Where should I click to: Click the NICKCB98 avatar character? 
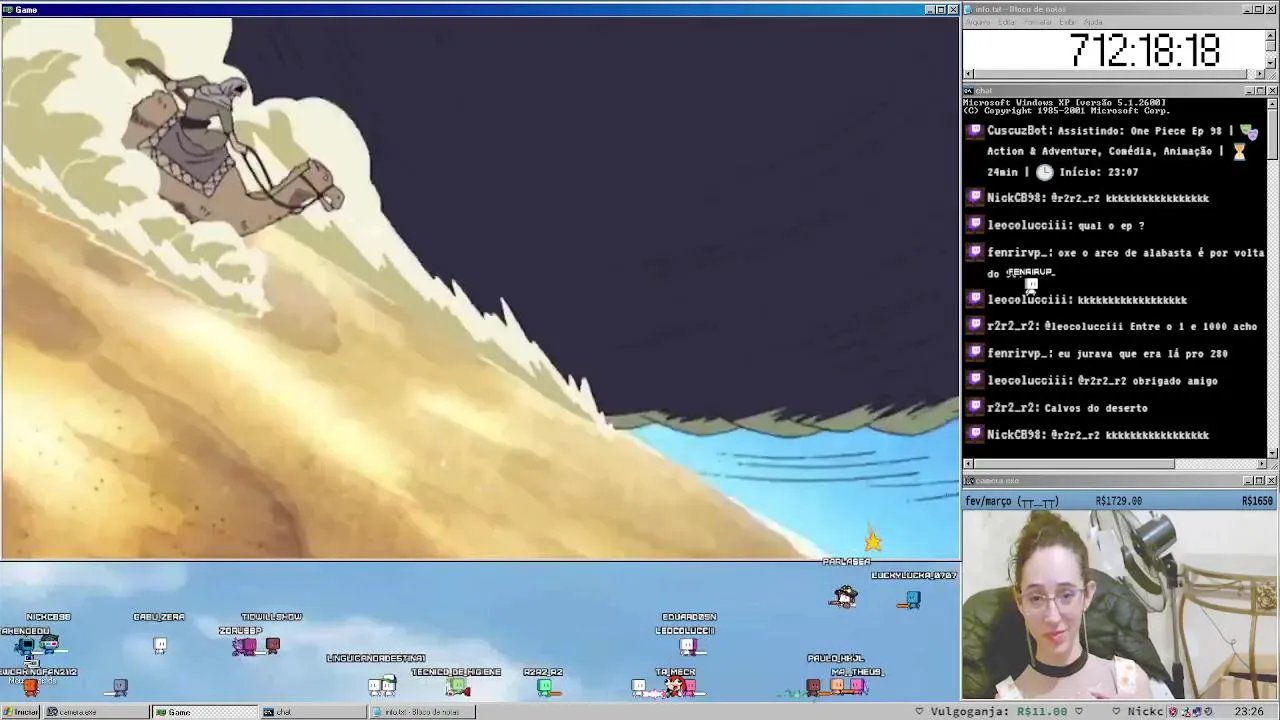click(x=49, y=644)
